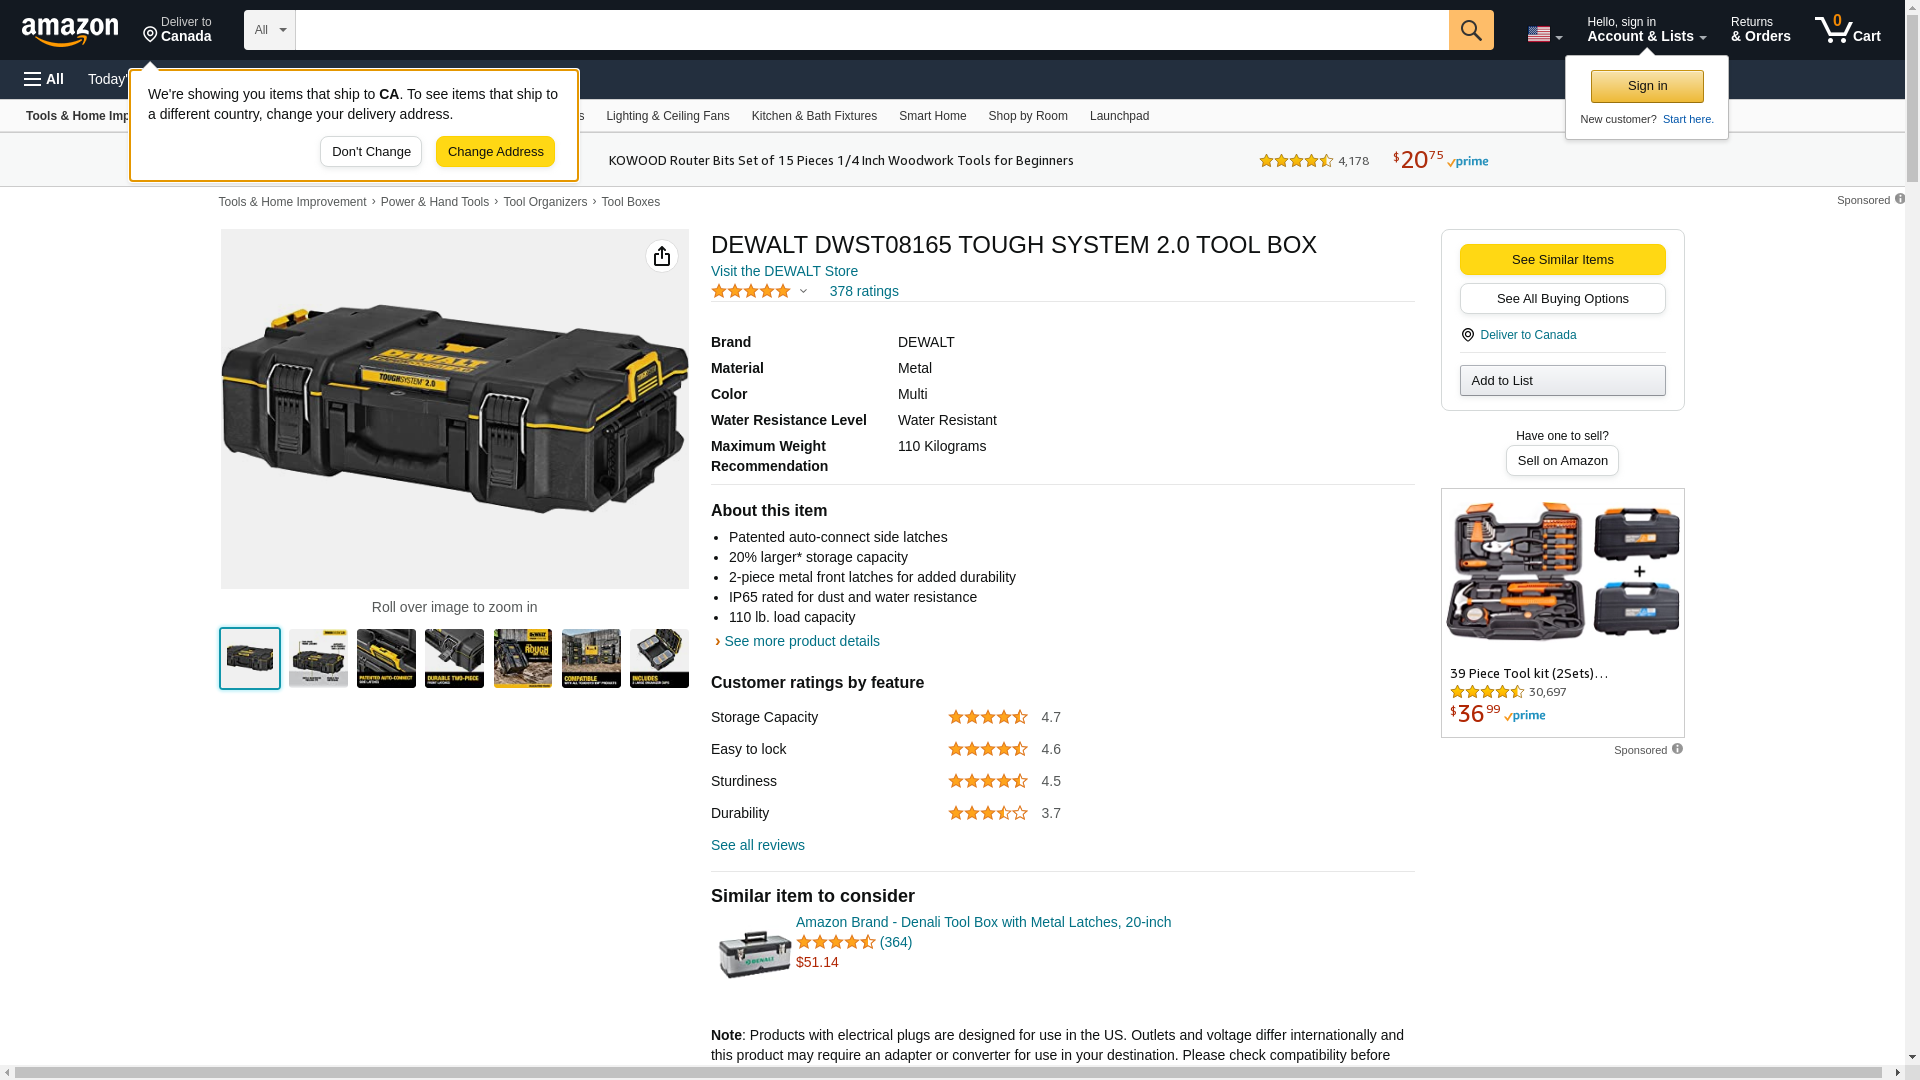Click the search magnifier button
This screenshot has height=1080, width=1920.
(x=1470, y=30)
